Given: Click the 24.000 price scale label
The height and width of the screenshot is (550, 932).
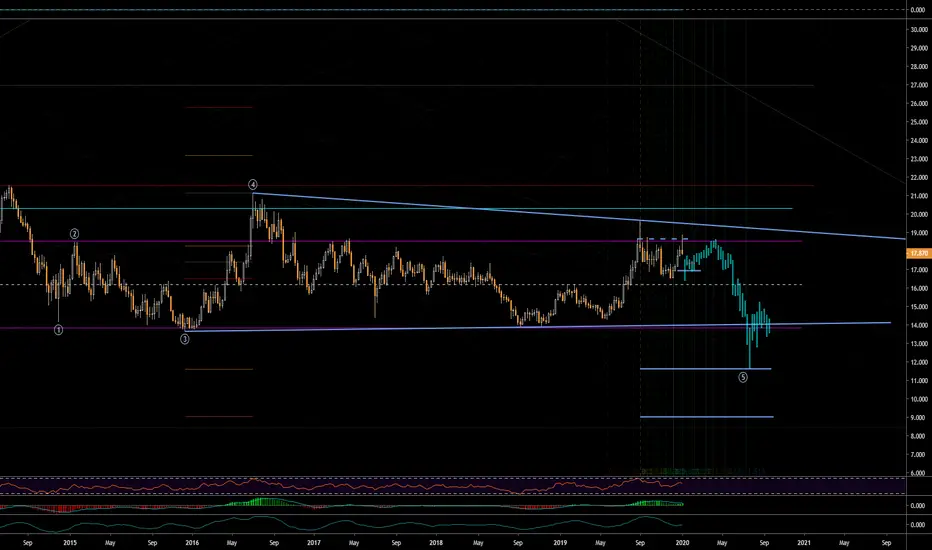Looking at the screenshot, I should click(919, 141).
